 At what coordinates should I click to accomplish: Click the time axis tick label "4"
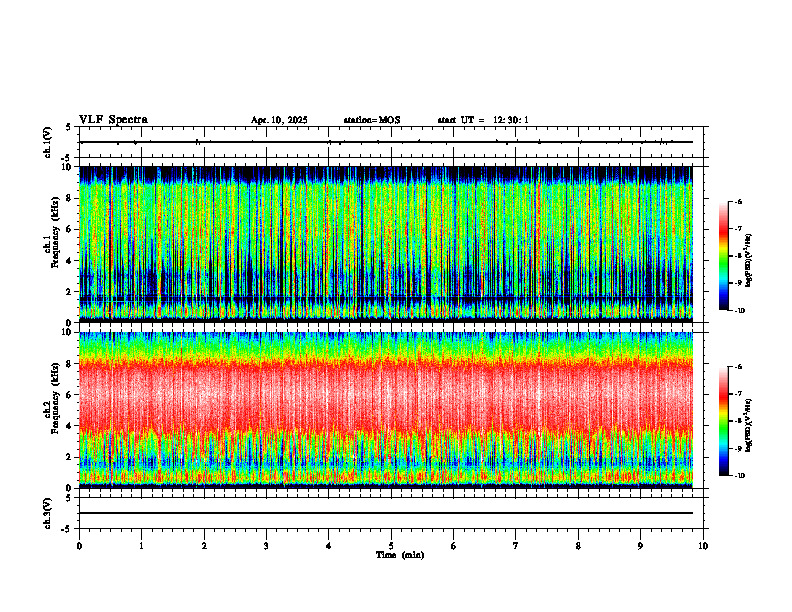[x=329, y=546]
